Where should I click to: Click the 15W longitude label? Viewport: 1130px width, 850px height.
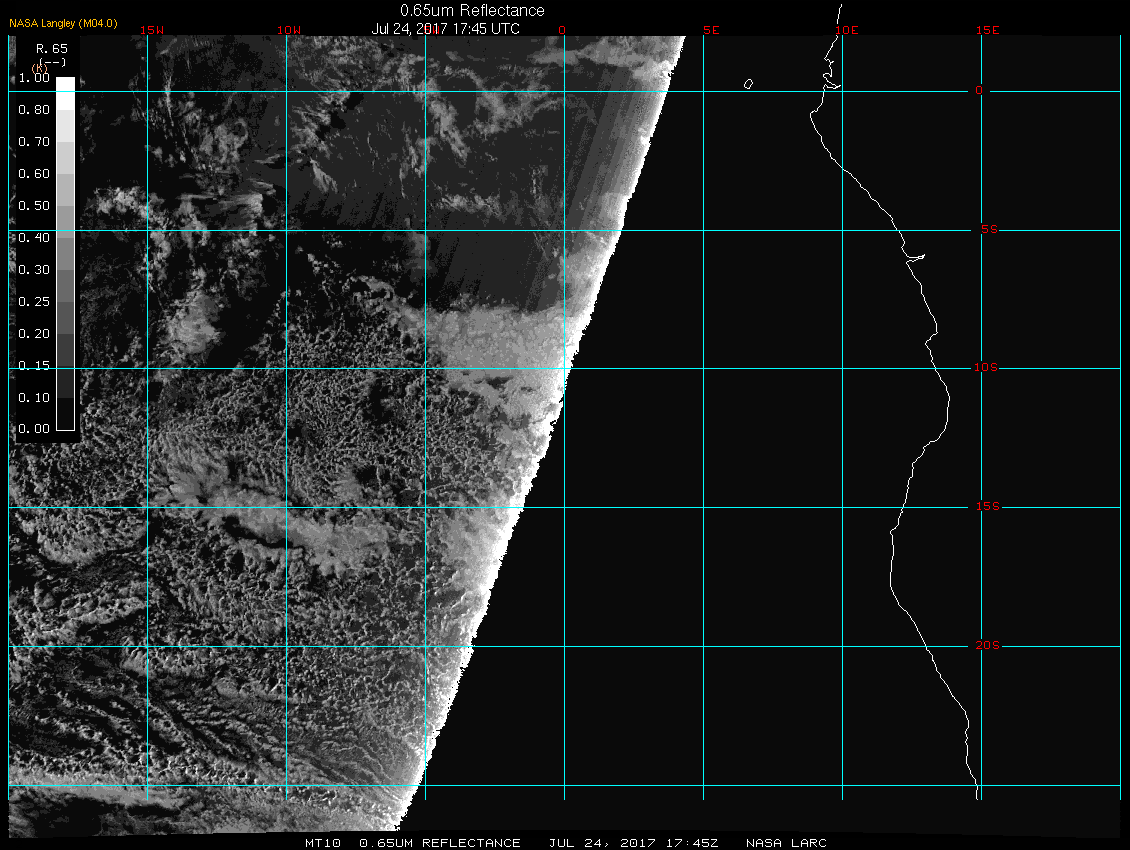click(x=151, y=30)
